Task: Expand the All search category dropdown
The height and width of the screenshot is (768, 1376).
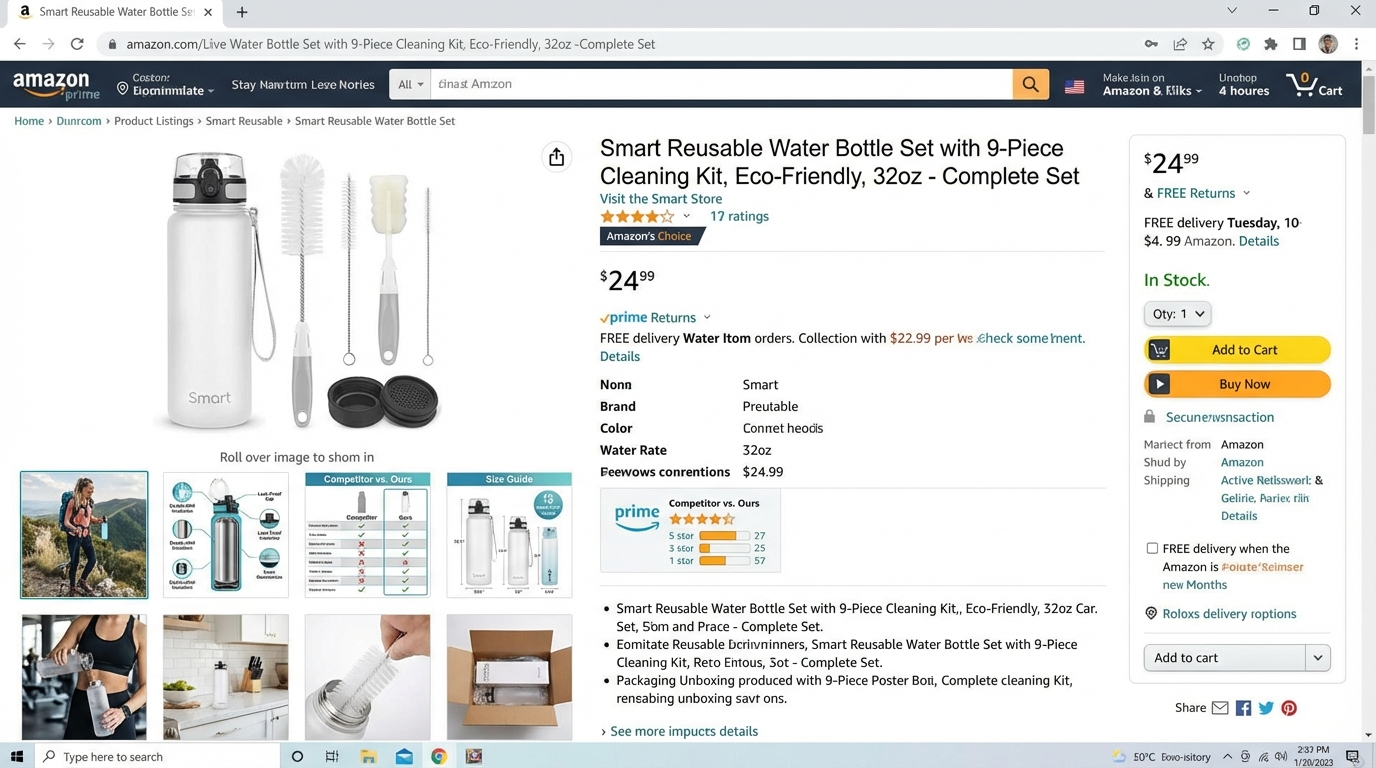Action: coord(409,84)
